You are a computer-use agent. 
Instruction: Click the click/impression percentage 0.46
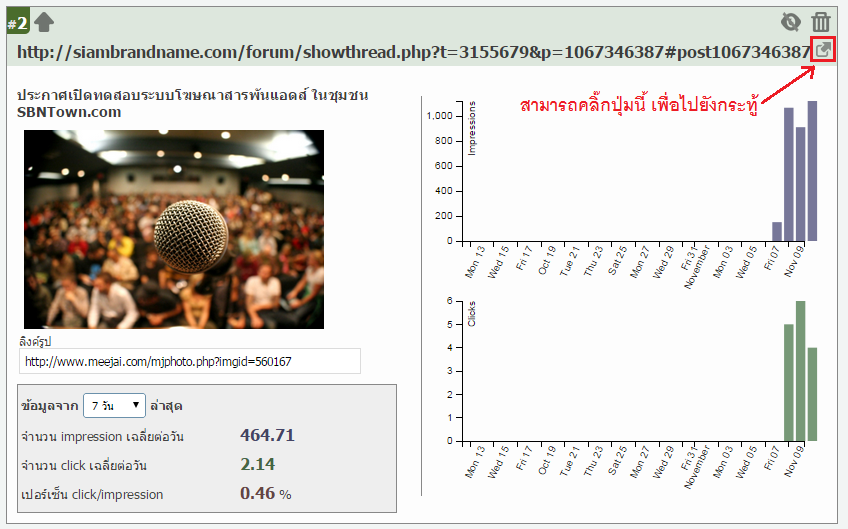pos(257,493)
